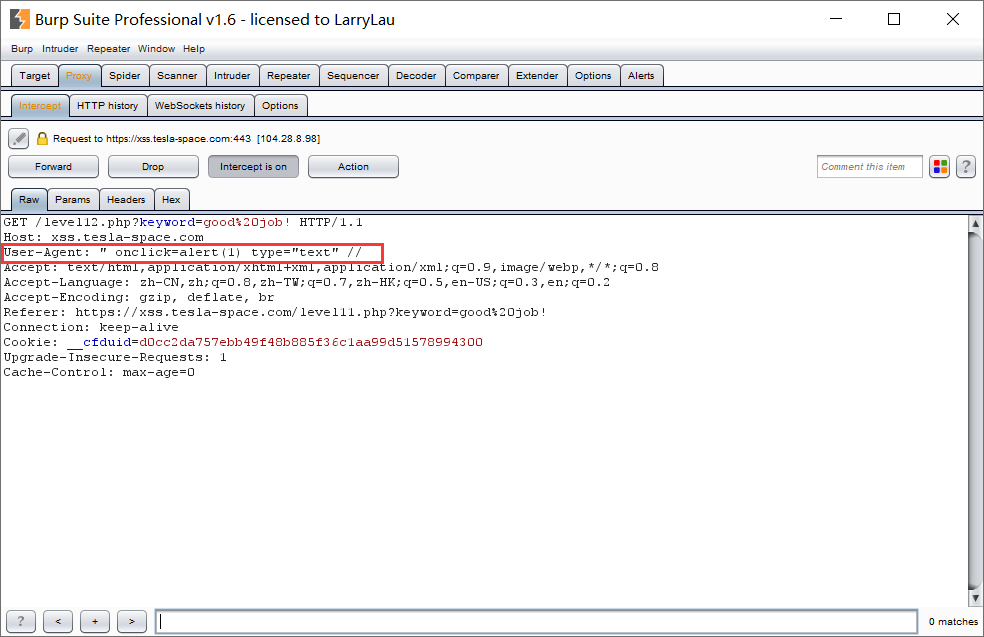Open the WebSockets history sub-tab
The width and height of the screenshot is (984, 637).
point(200,106)
